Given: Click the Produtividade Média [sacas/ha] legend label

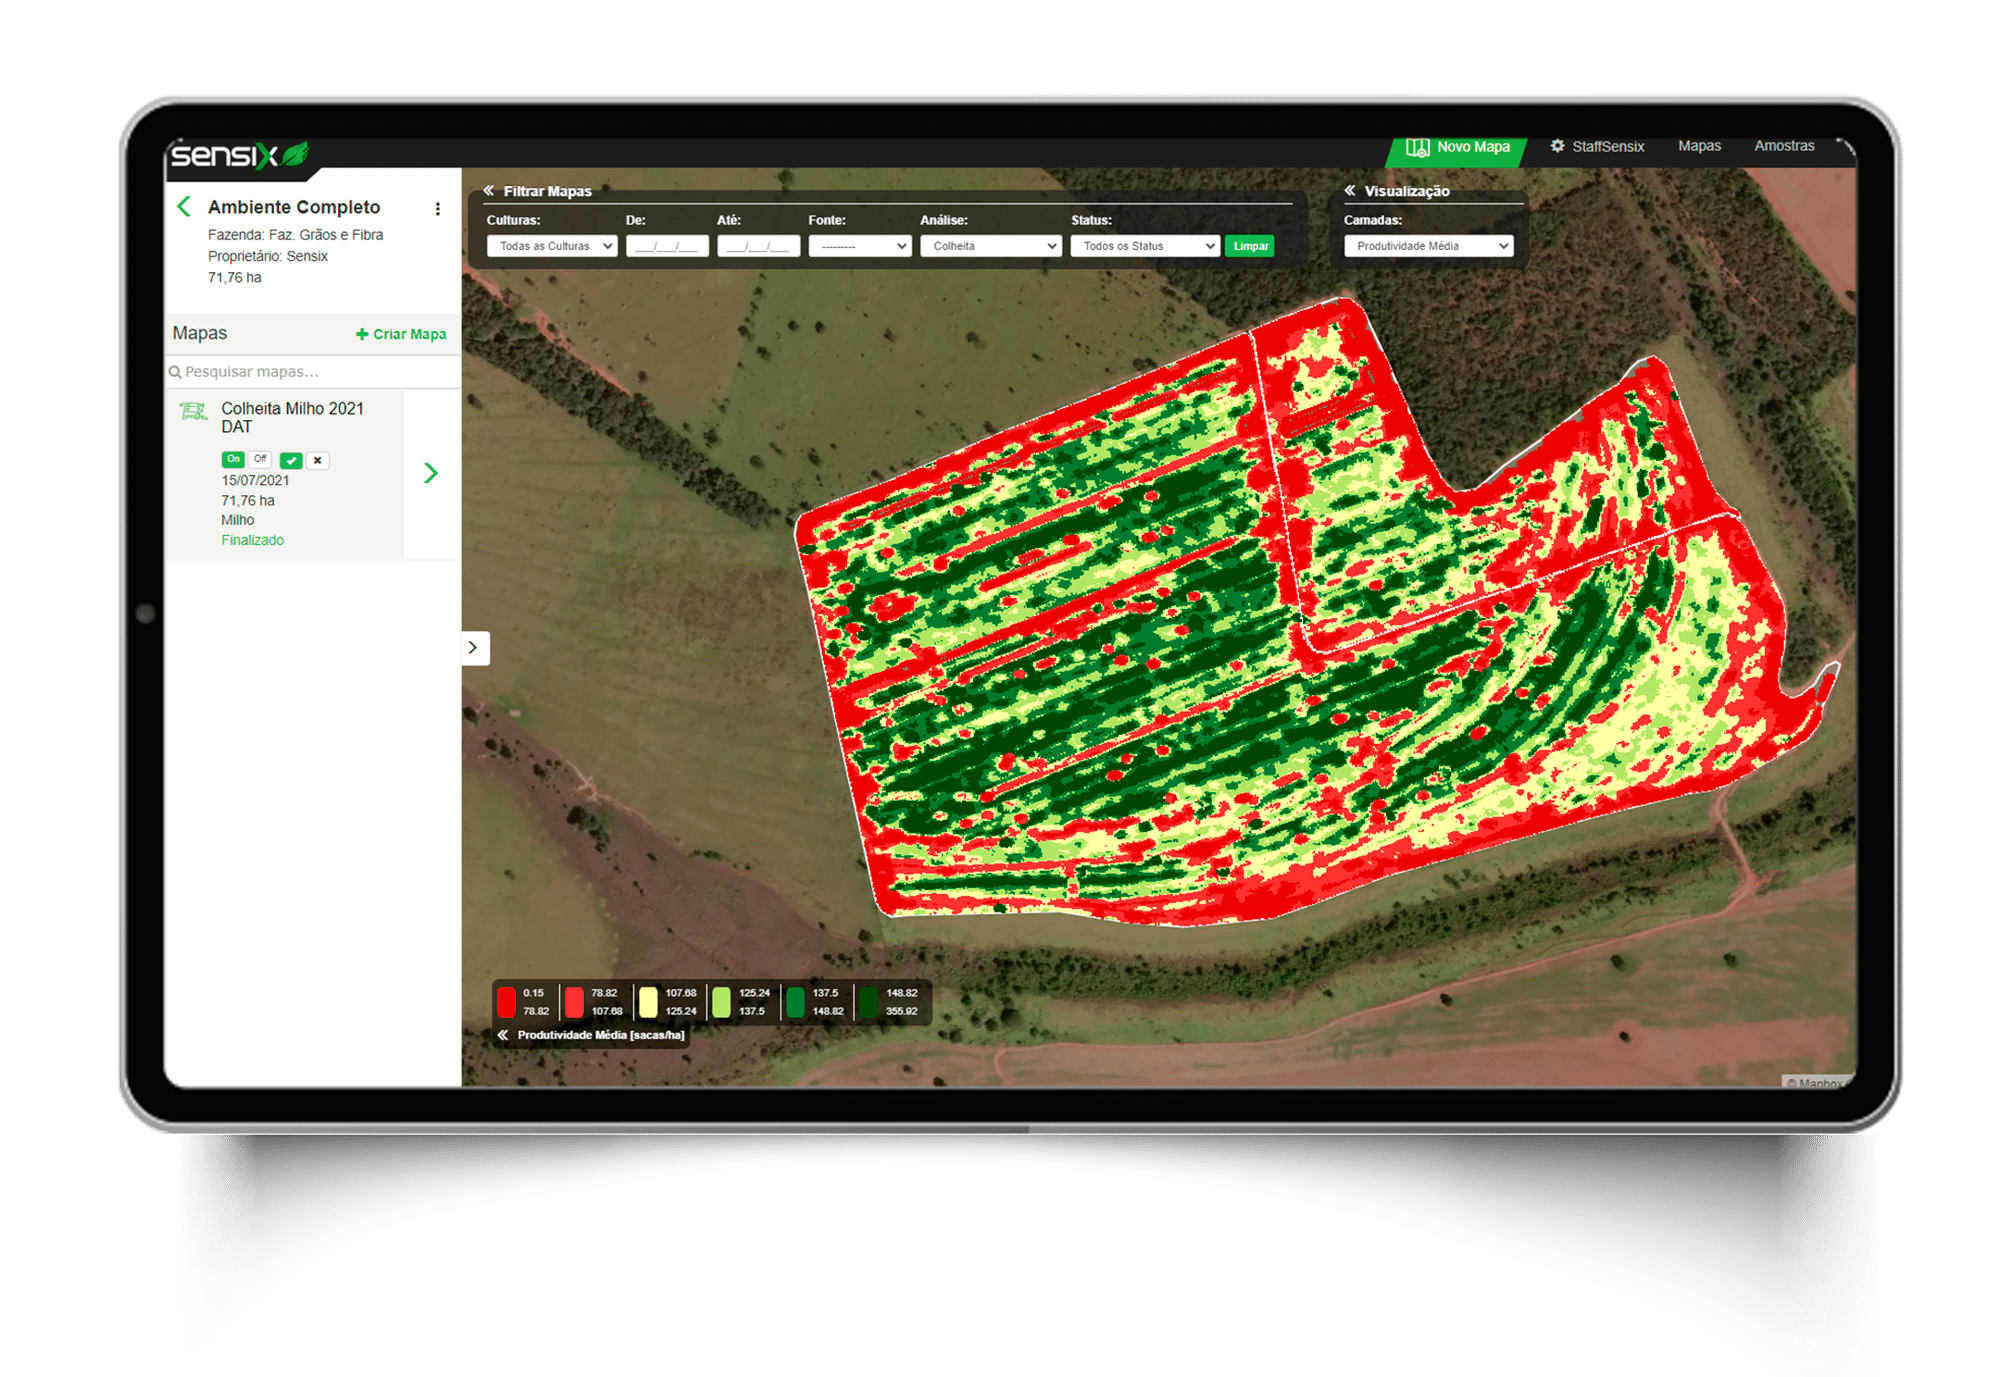Looking at the screenshot, I should coord(601,1035).
